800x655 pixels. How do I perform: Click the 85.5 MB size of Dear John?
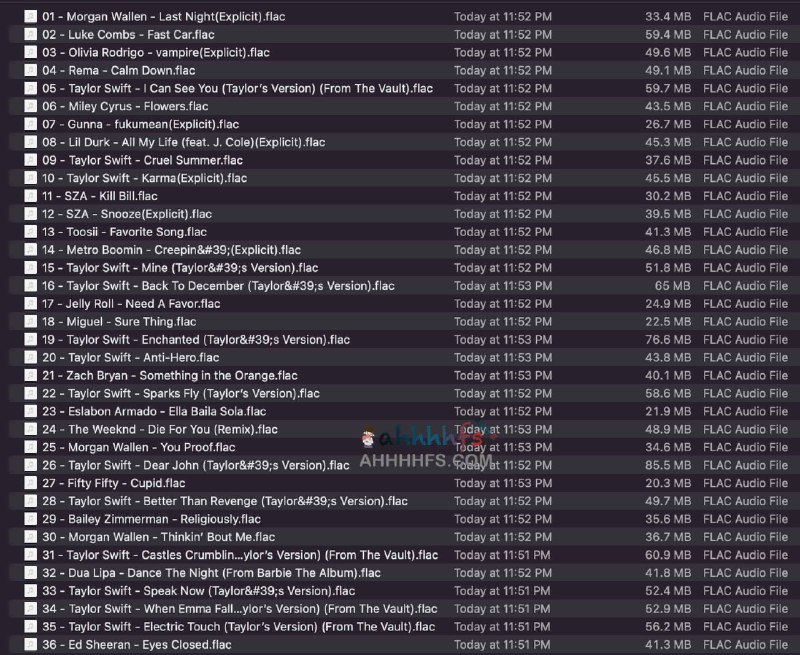pyautogui.click(x=667, y=465)
